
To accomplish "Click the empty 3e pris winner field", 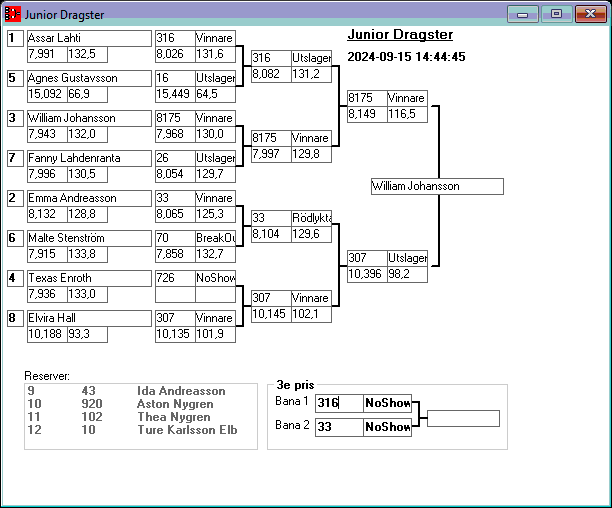I will (463, 418).
